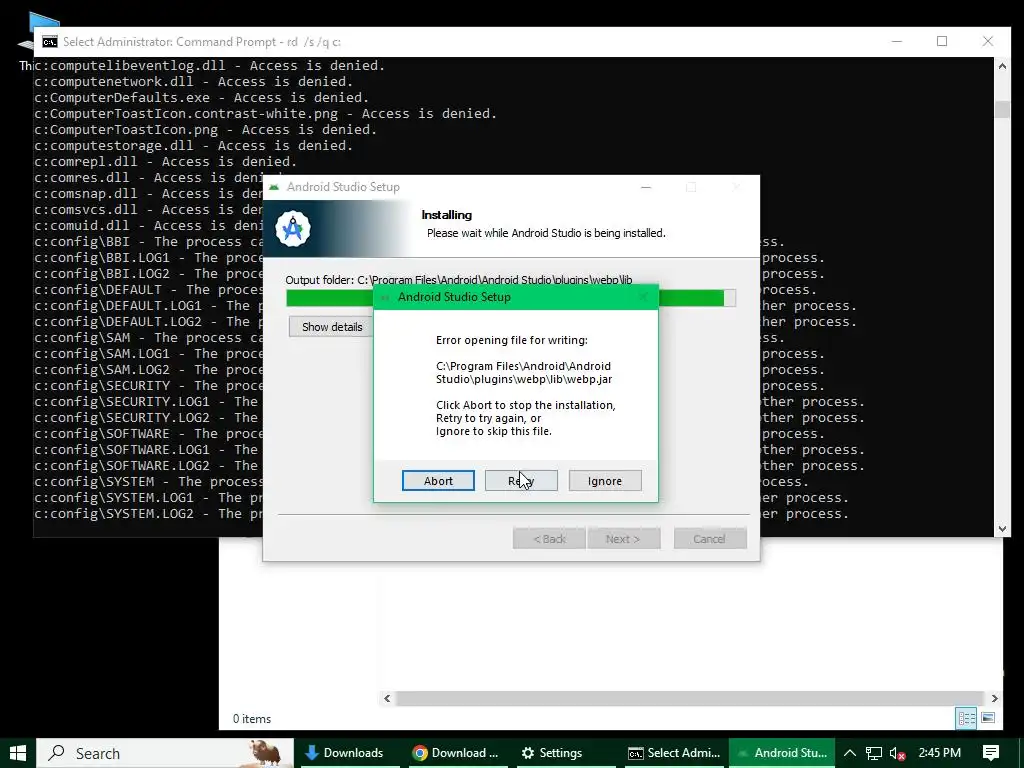Open the Windows Start menu
1024x768 pixels.
tap(18, 753)
